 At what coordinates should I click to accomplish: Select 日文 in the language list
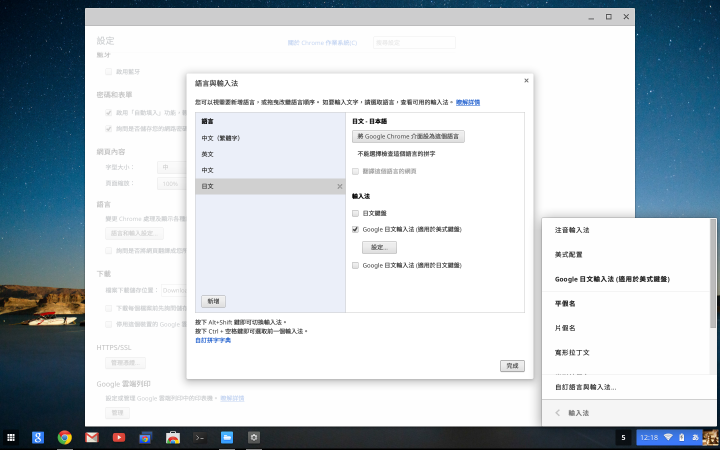270,186
